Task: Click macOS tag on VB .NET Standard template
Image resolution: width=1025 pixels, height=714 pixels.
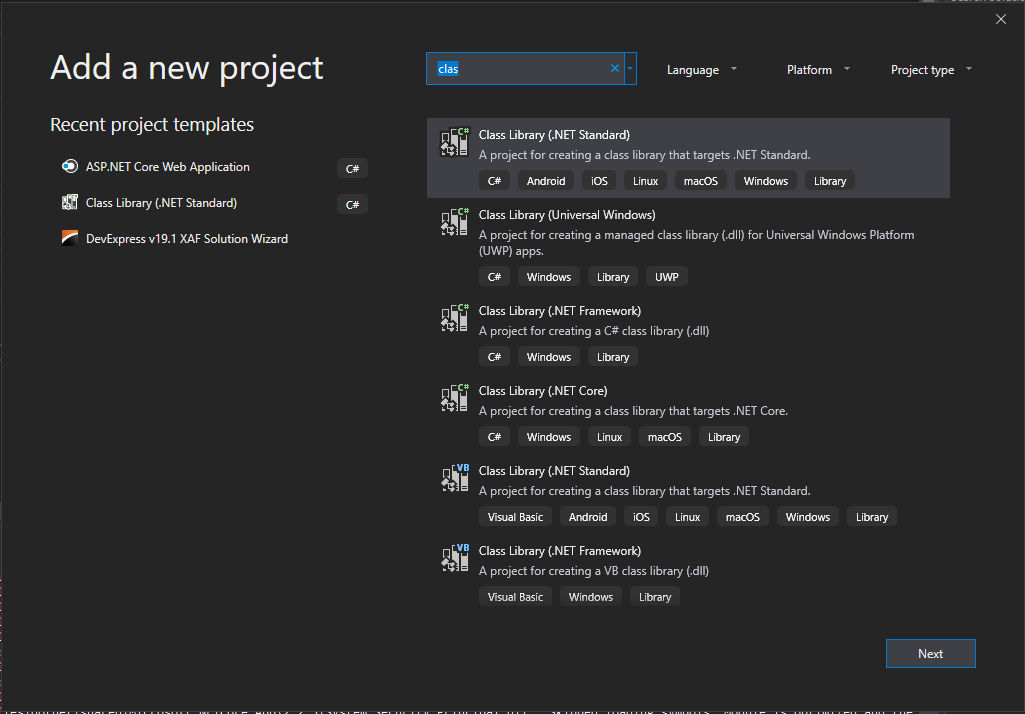Action: (x=743, y=517)
